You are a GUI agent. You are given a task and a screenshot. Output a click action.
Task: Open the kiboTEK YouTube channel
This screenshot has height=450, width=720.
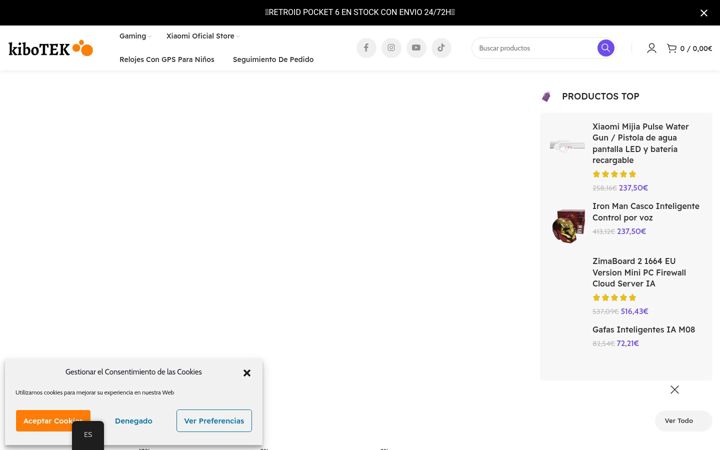click(x=416, y=48)
